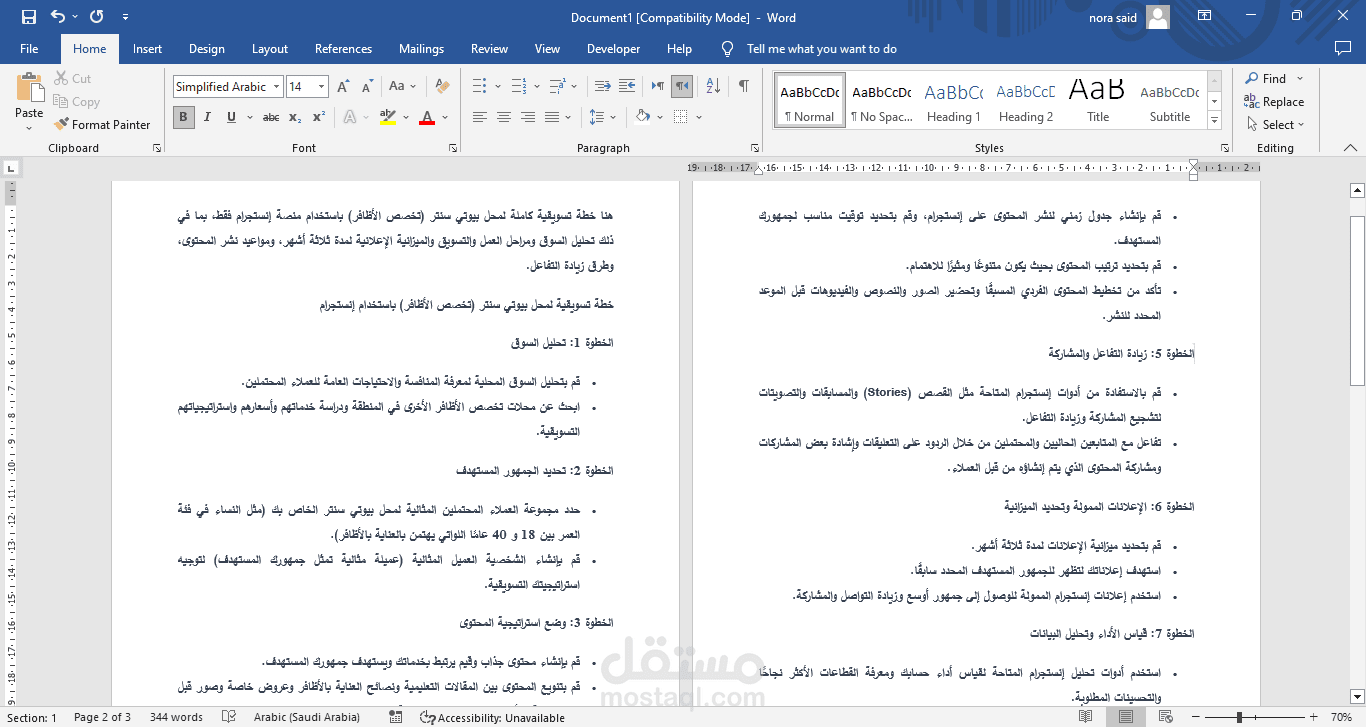The image size is (1366, 727).
Task: Open the Select dropdown in Editing
Action: pyautogui.click(x=1277, y=125)
